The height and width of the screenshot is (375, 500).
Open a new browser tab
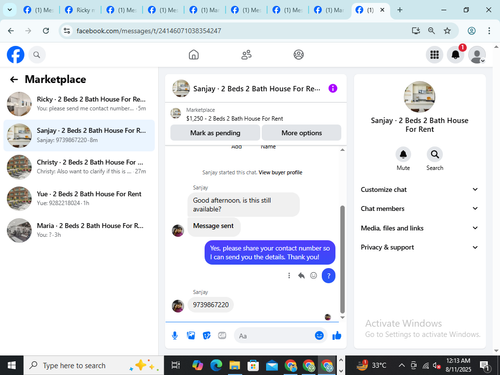[400, 10]
